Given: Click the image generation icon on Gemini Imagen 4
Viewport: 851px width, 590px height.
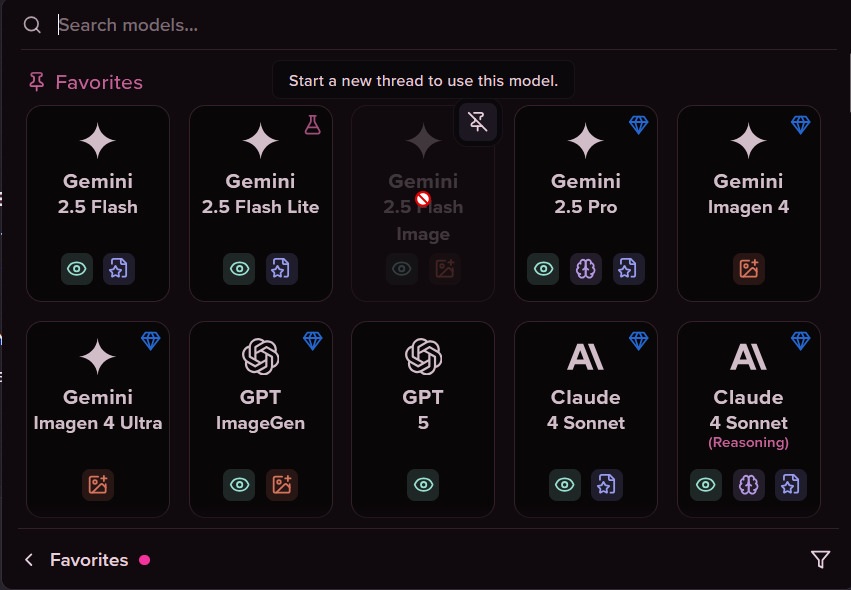Looking at the screenshot, I should pyautogui.click(x=748, y=269).
